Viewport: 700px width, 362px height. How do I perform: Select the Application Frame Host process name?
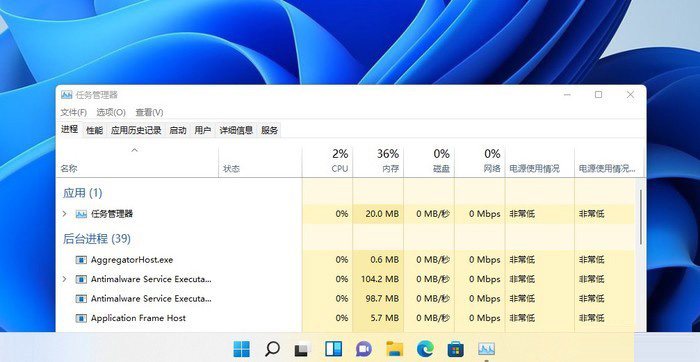tap(138, 318)
